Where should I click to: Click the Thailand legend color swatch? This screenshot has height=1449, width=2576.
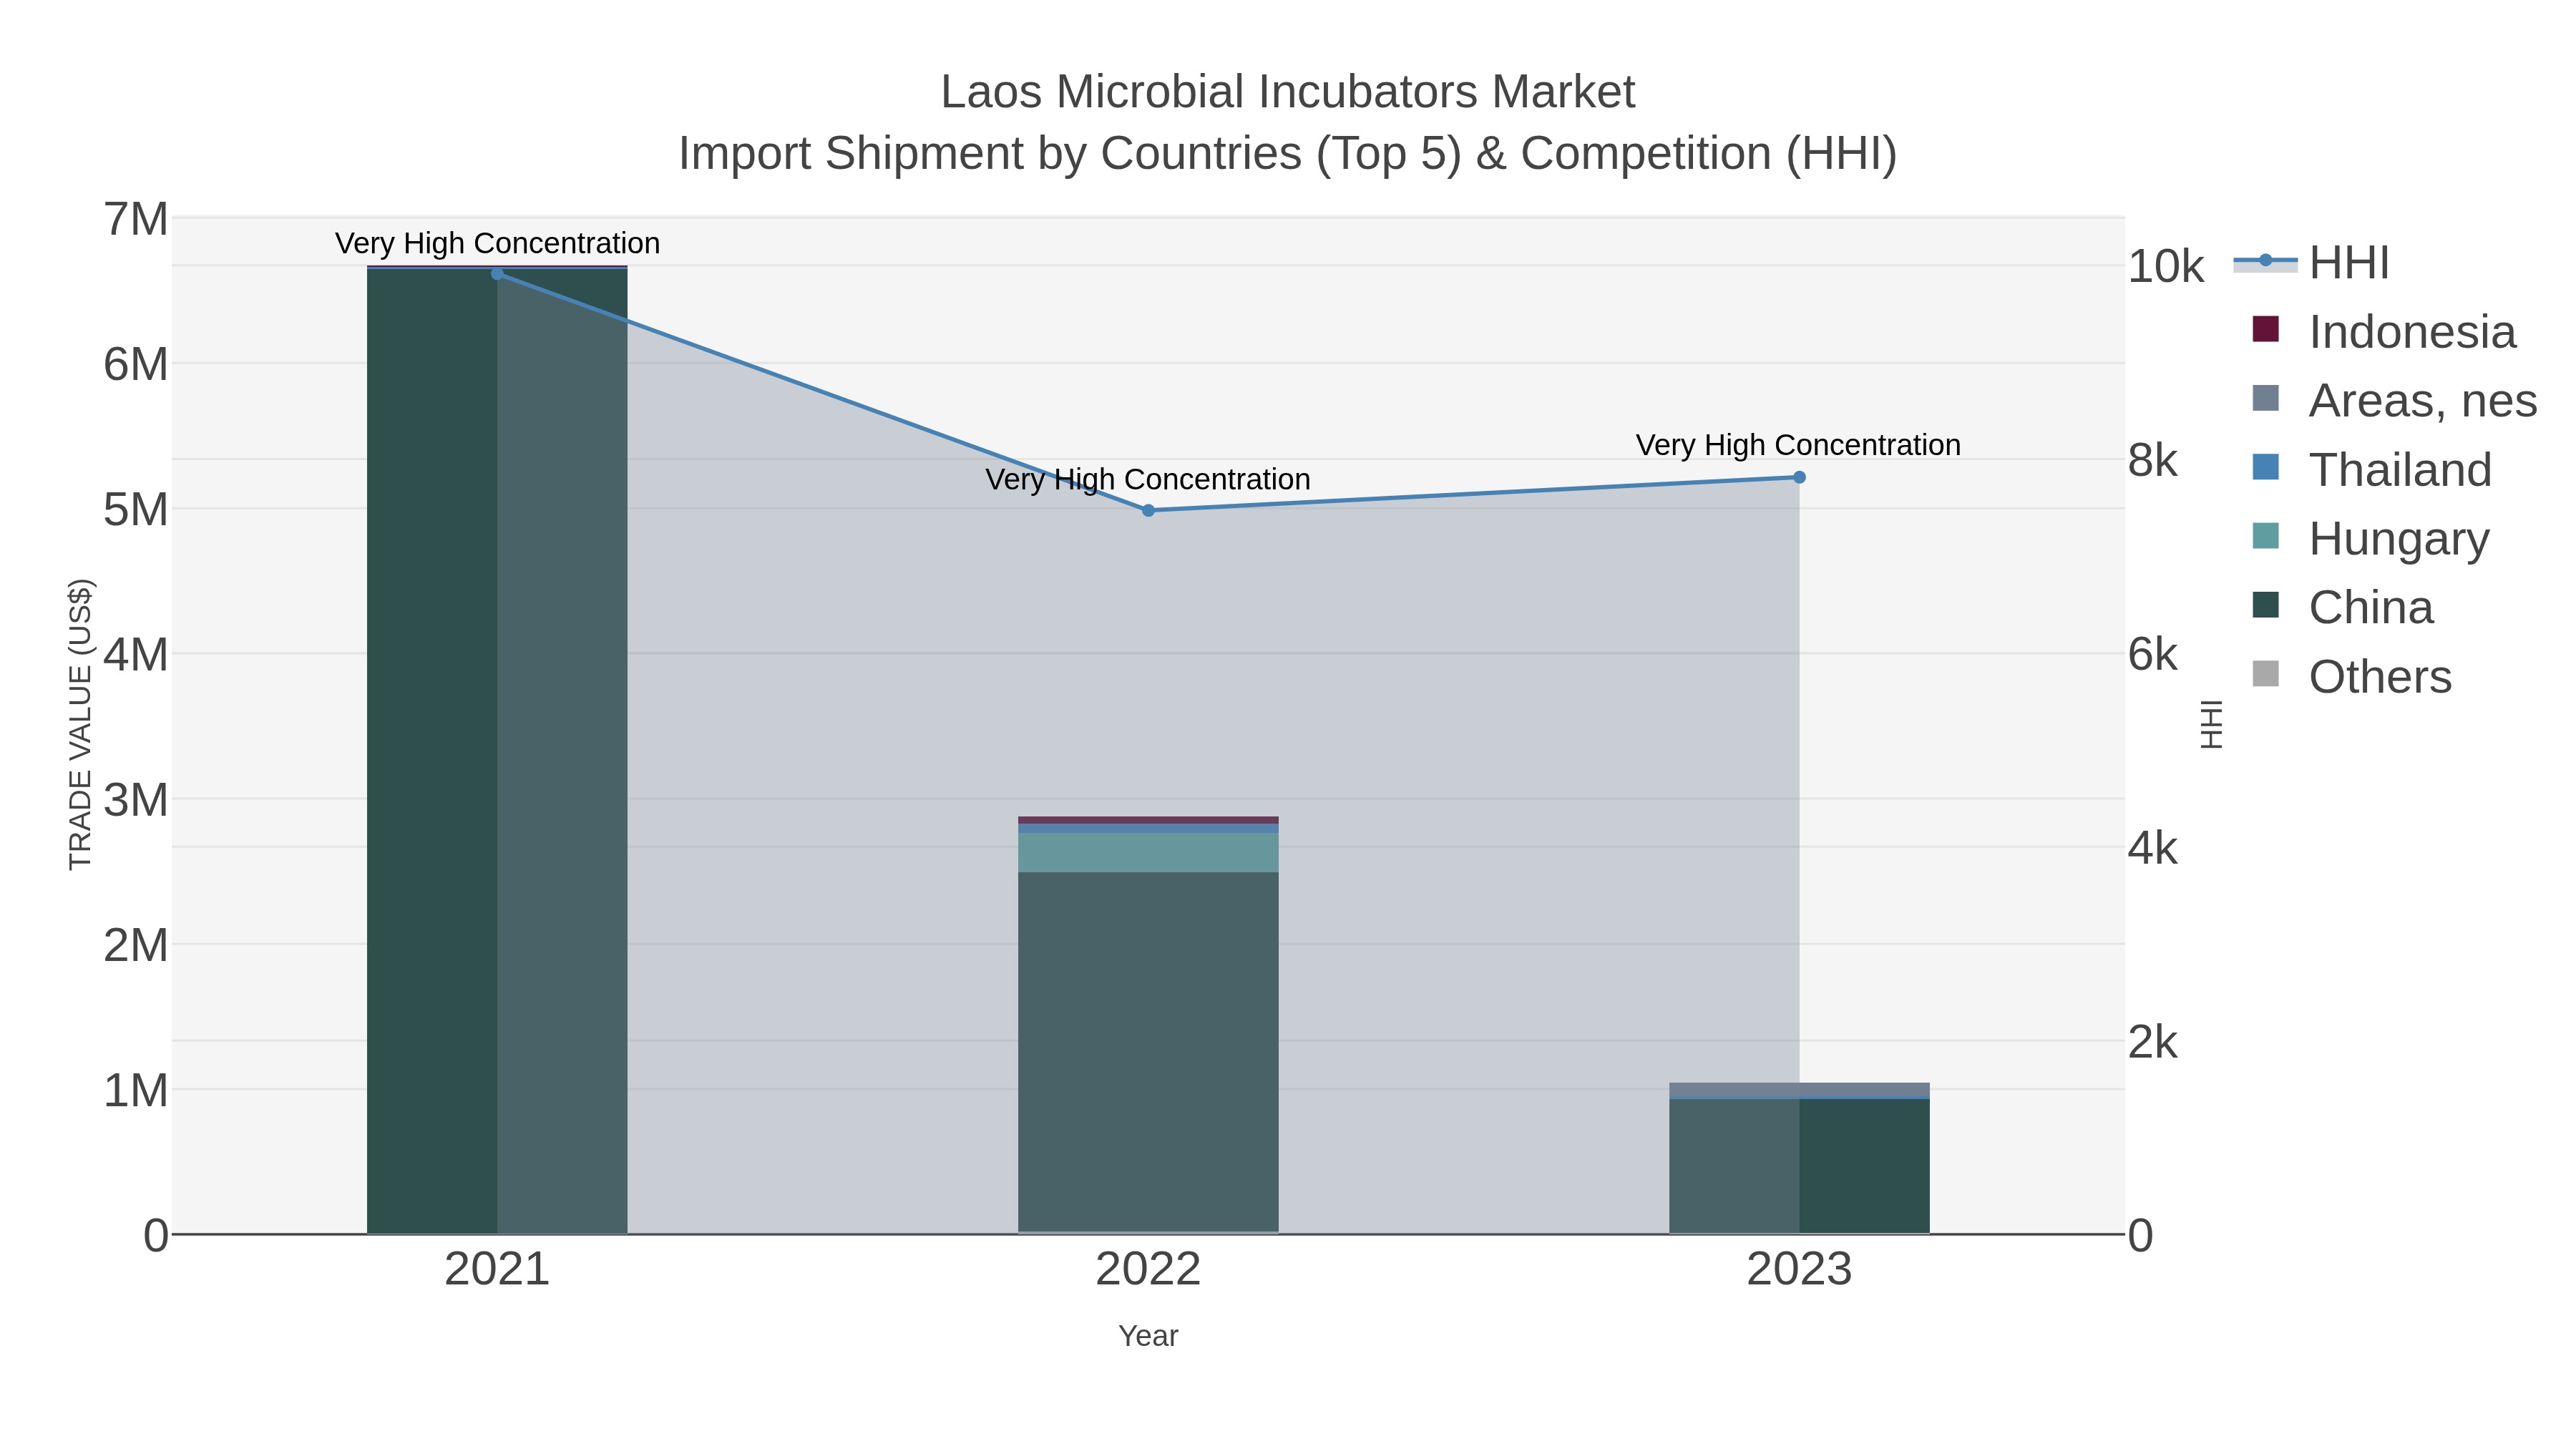pos(2265,467)
